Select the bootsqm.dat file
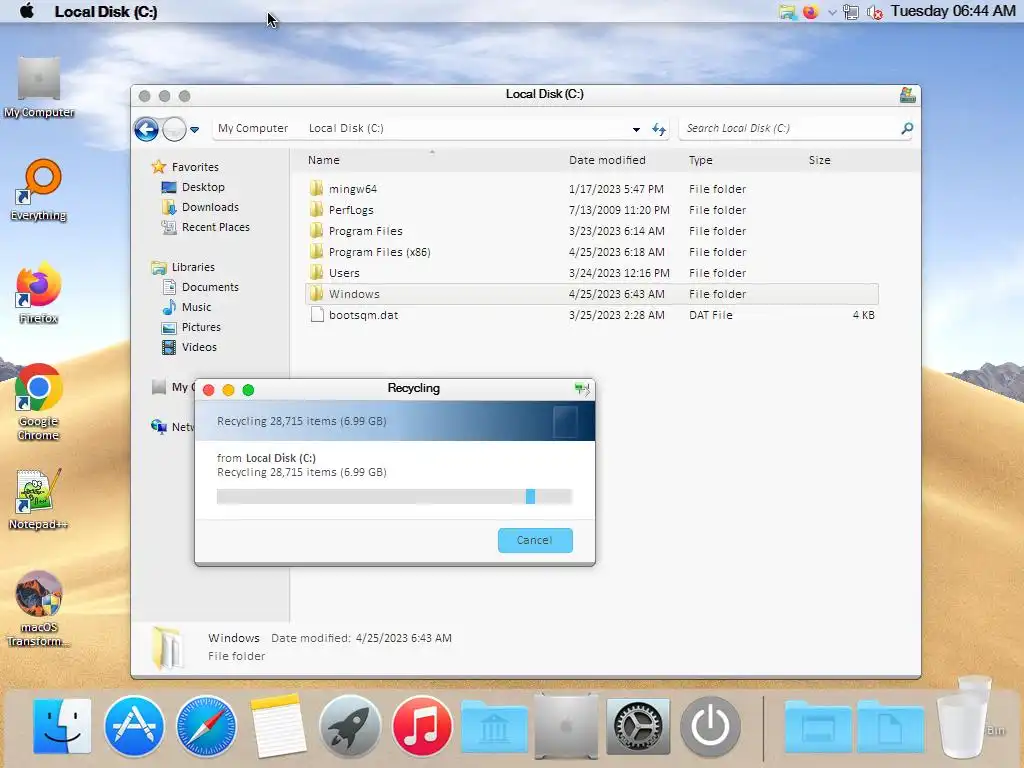 coord(592,315)
